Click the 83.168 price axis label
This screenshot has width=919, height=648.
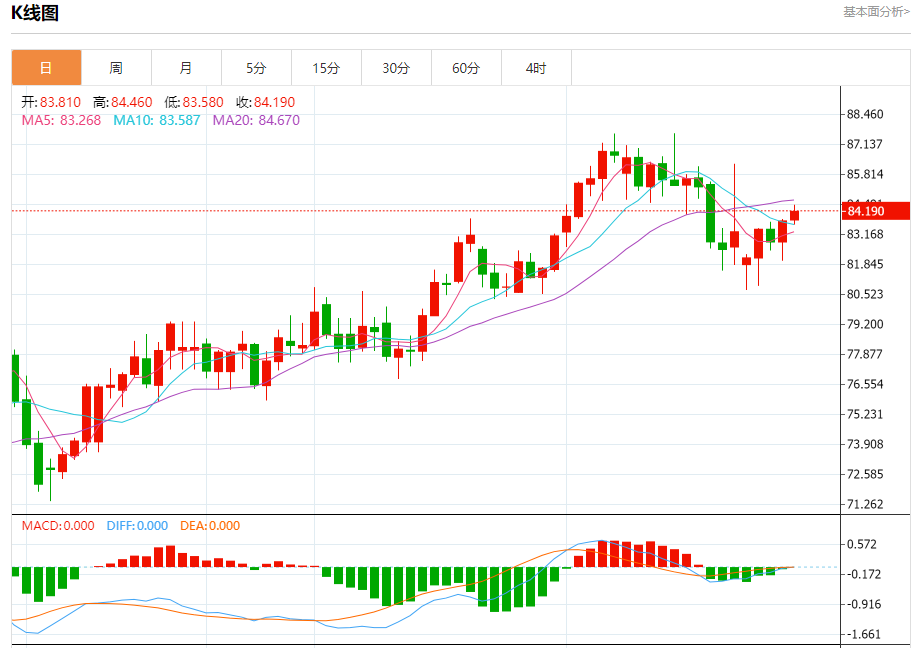pyautogui.click(x=865, y=234)
